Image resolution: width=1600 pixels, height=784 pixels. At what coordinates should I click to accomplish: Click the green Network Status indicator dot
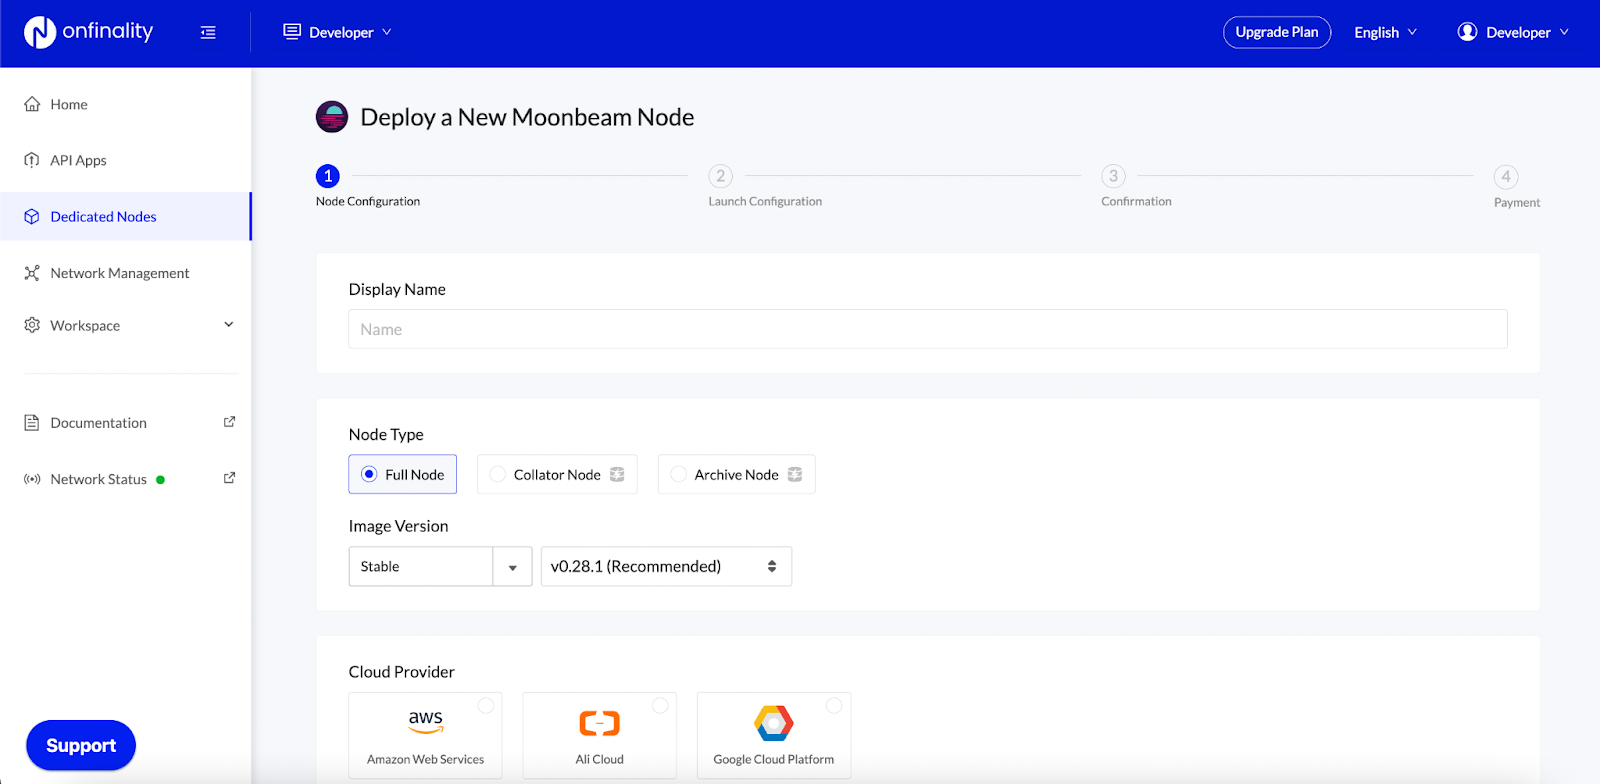[160, 480]
